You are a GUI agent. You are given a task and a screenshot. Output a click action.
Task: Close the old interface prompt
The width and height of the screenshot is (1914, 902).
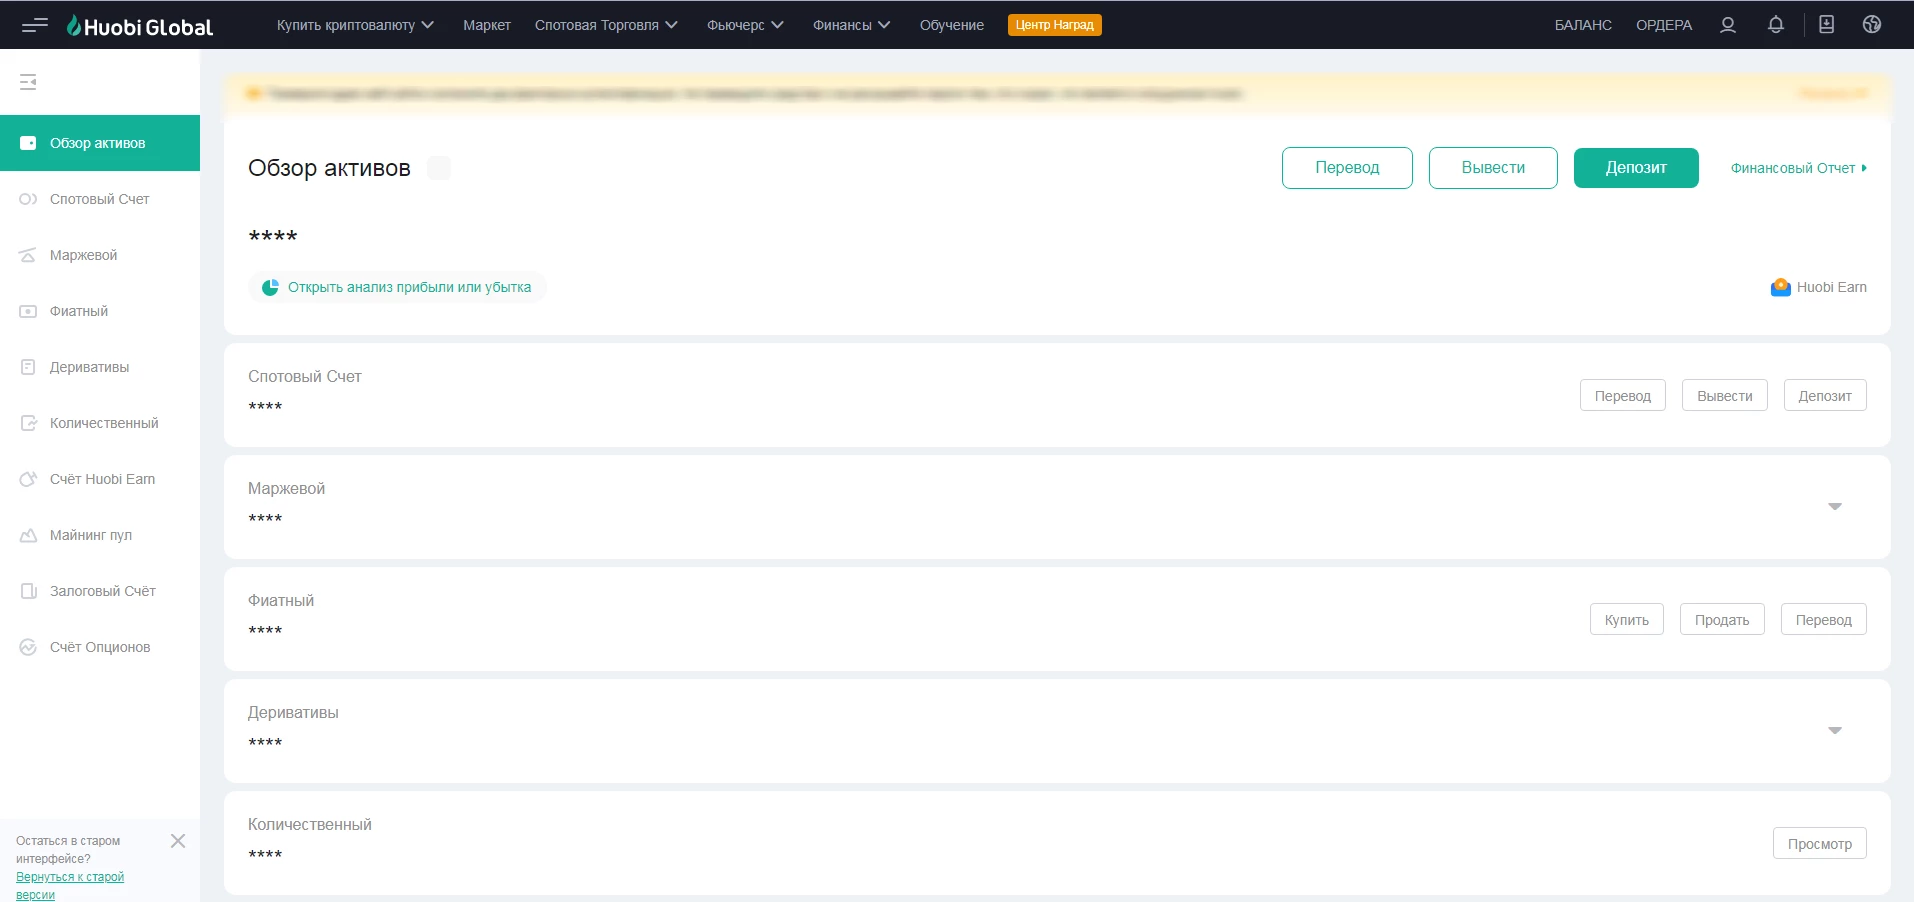coord(178,841)
